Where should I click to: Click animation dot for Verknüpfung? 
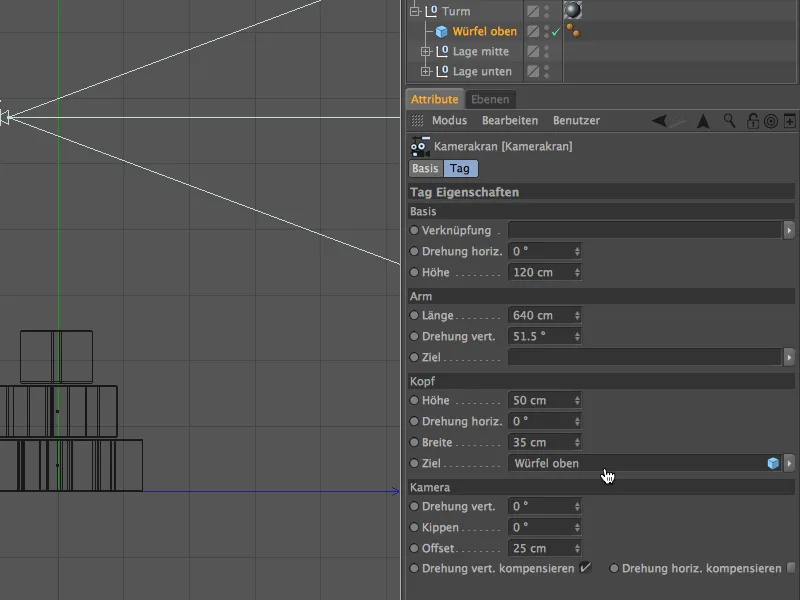pos(414,230)
